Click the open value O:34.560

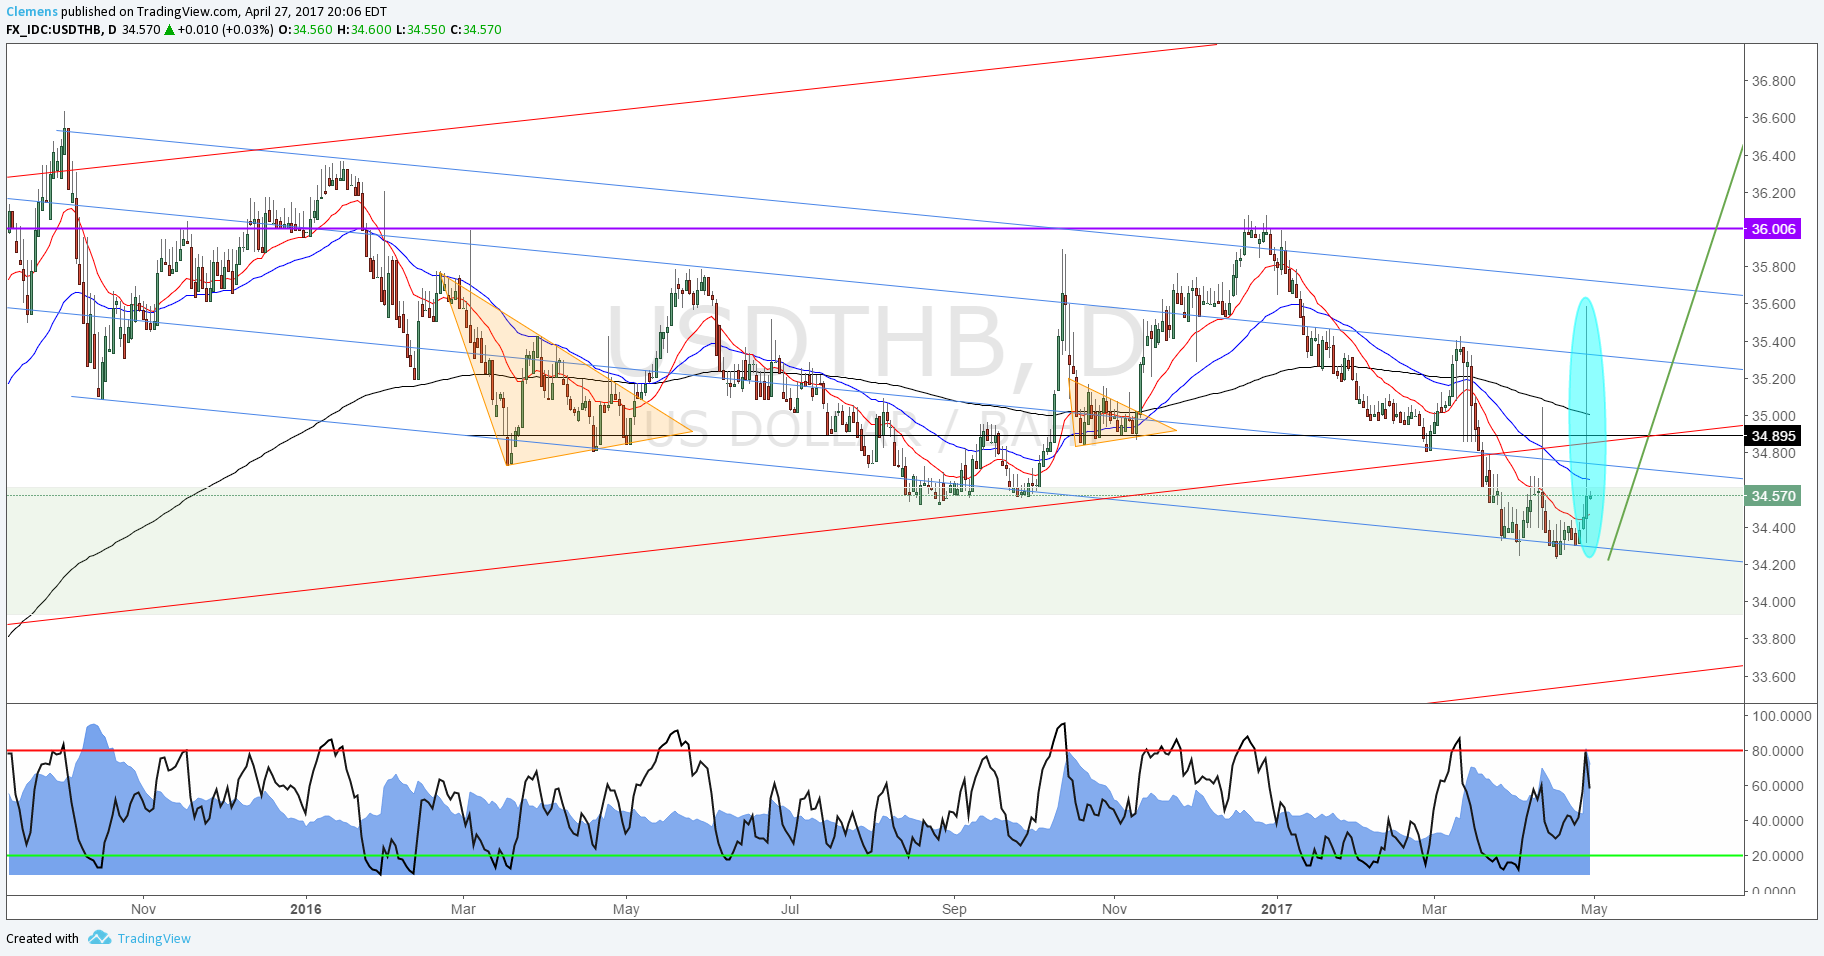click(305, 29)
